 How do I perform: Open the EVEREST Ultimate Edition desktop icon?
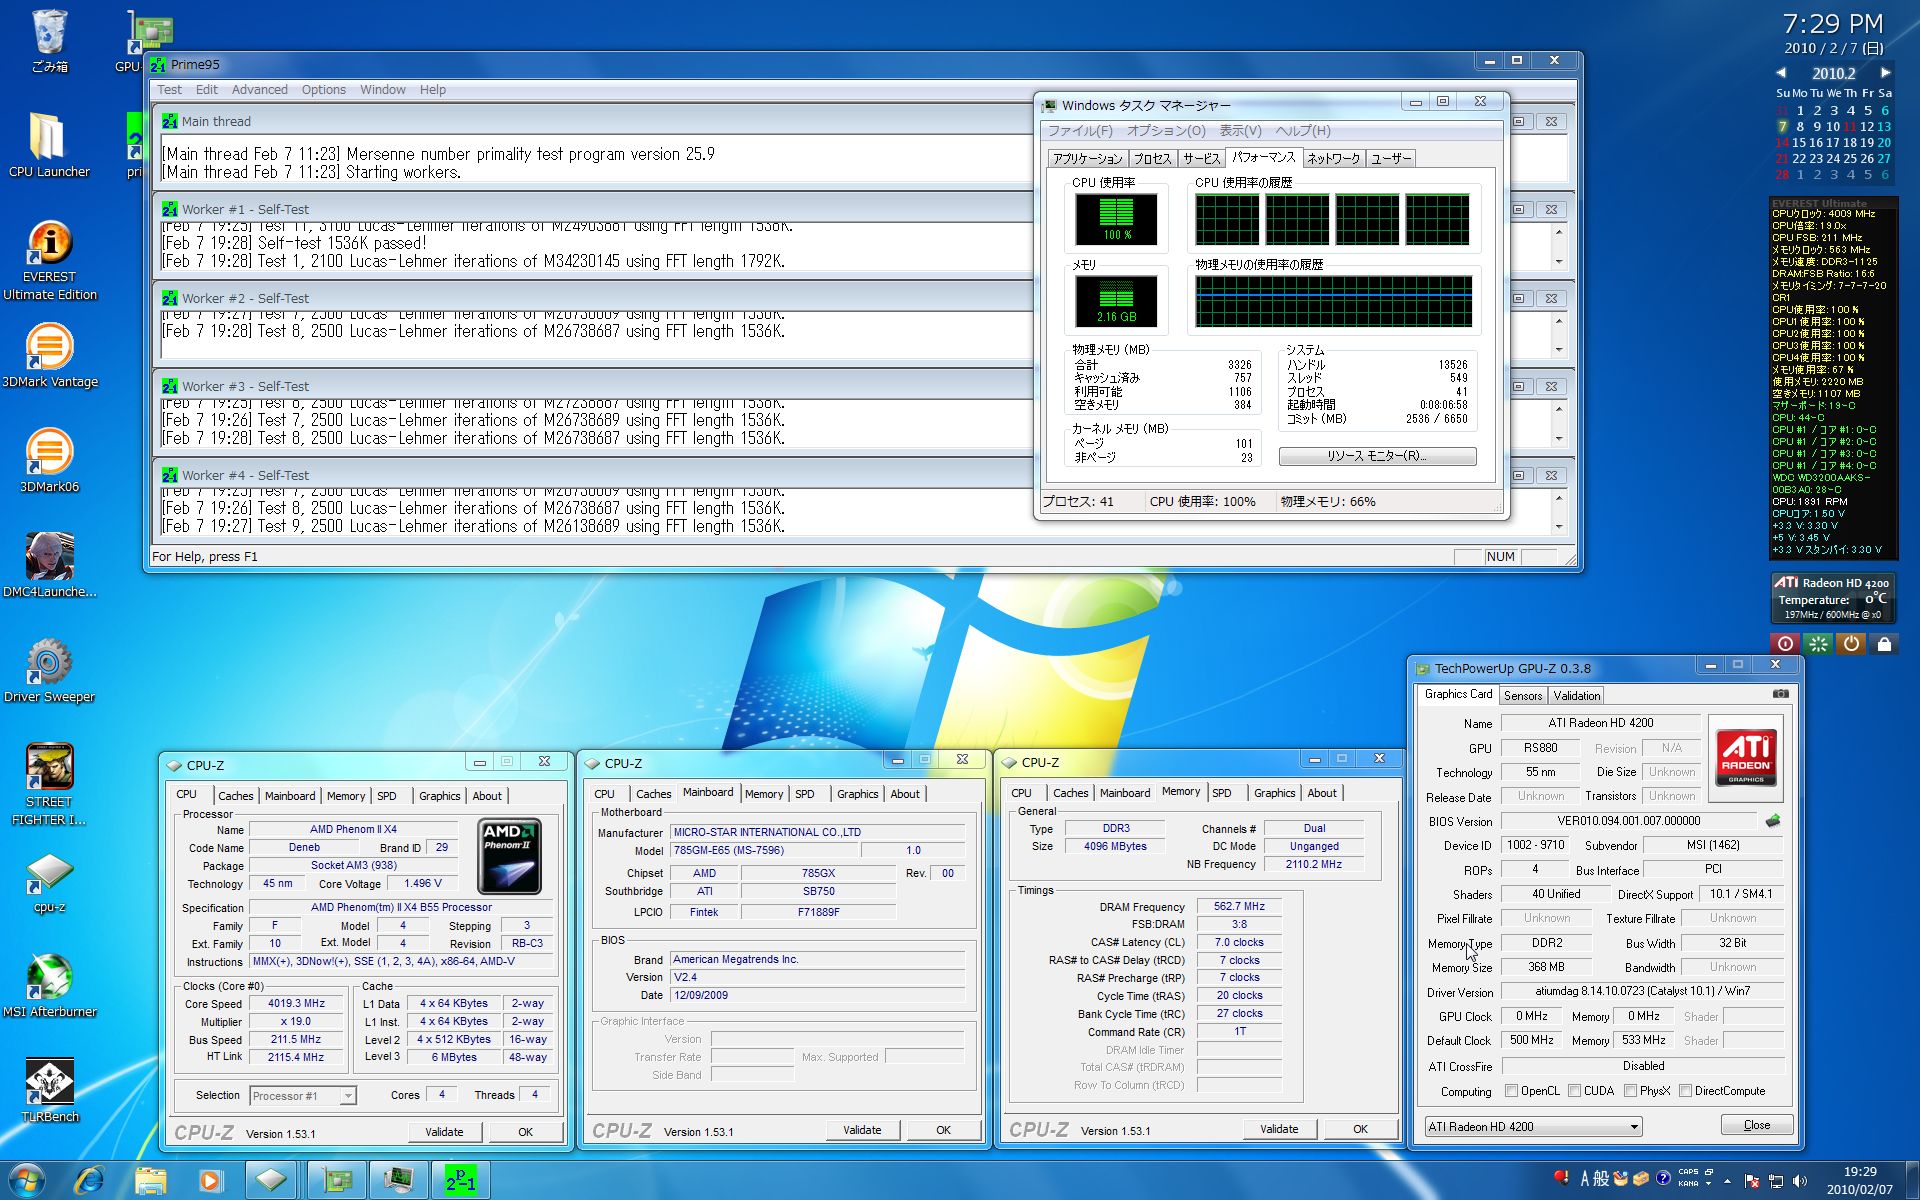(x=49, y=243)
